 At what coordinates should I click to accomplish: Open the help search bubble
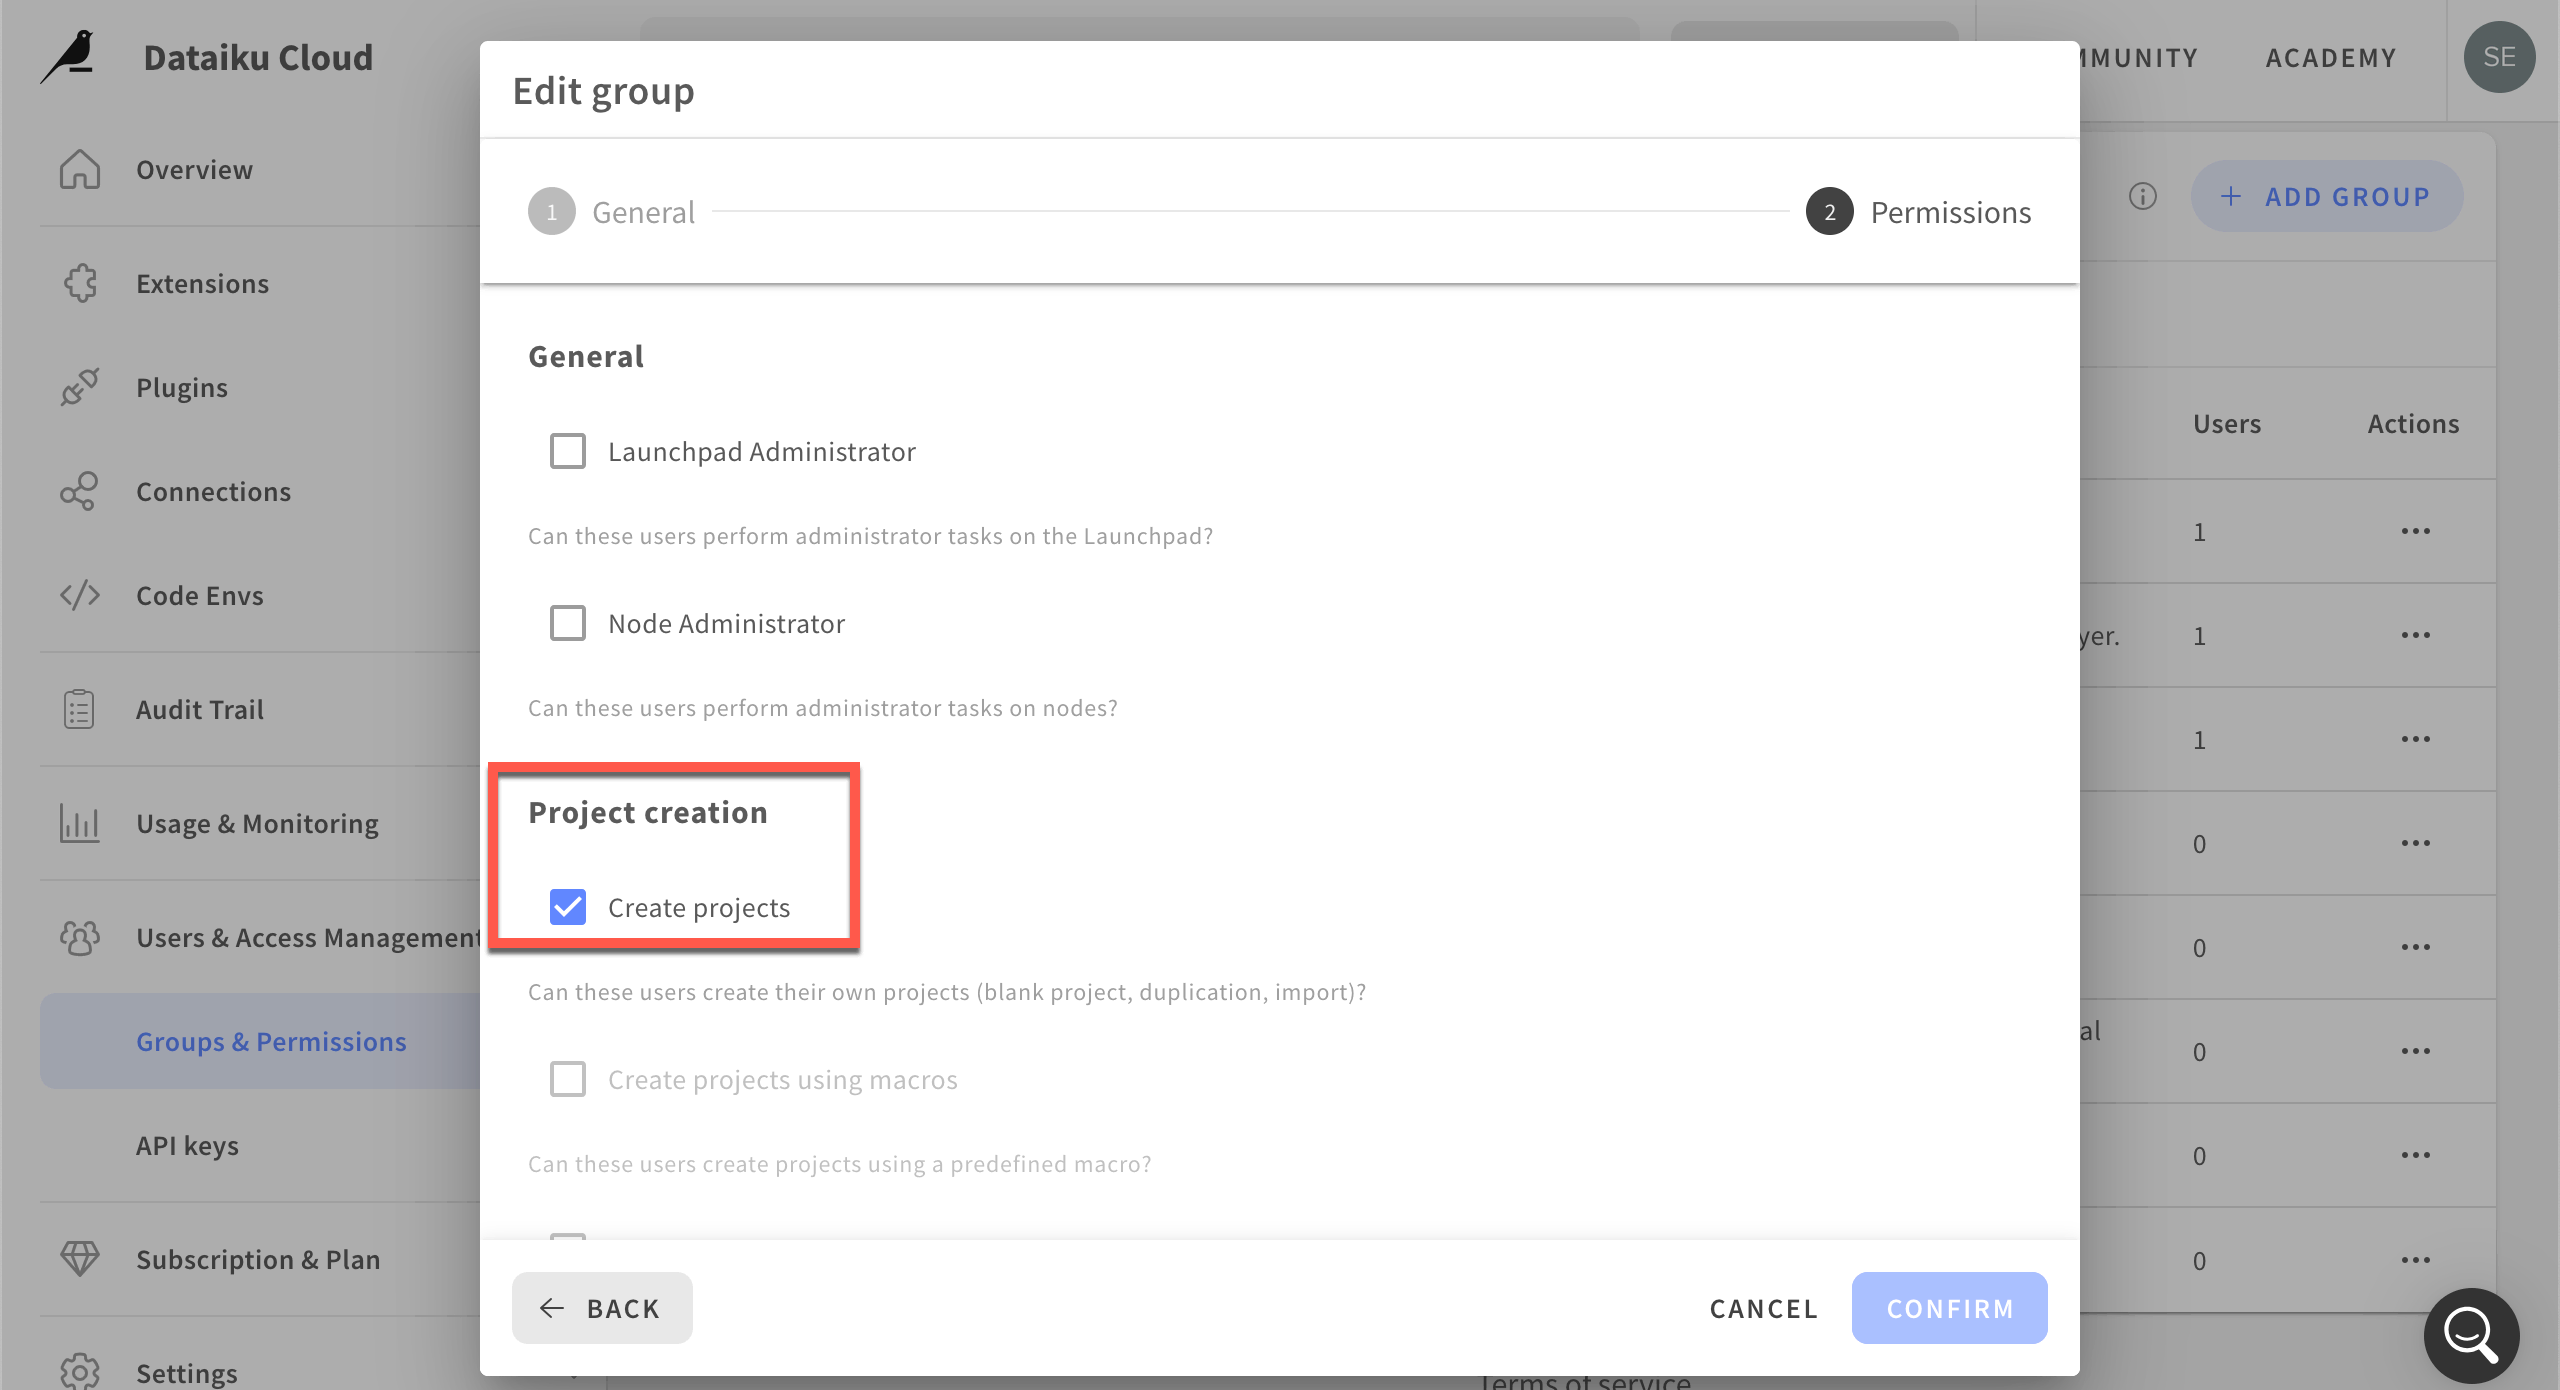(x=2471, y=1335)
